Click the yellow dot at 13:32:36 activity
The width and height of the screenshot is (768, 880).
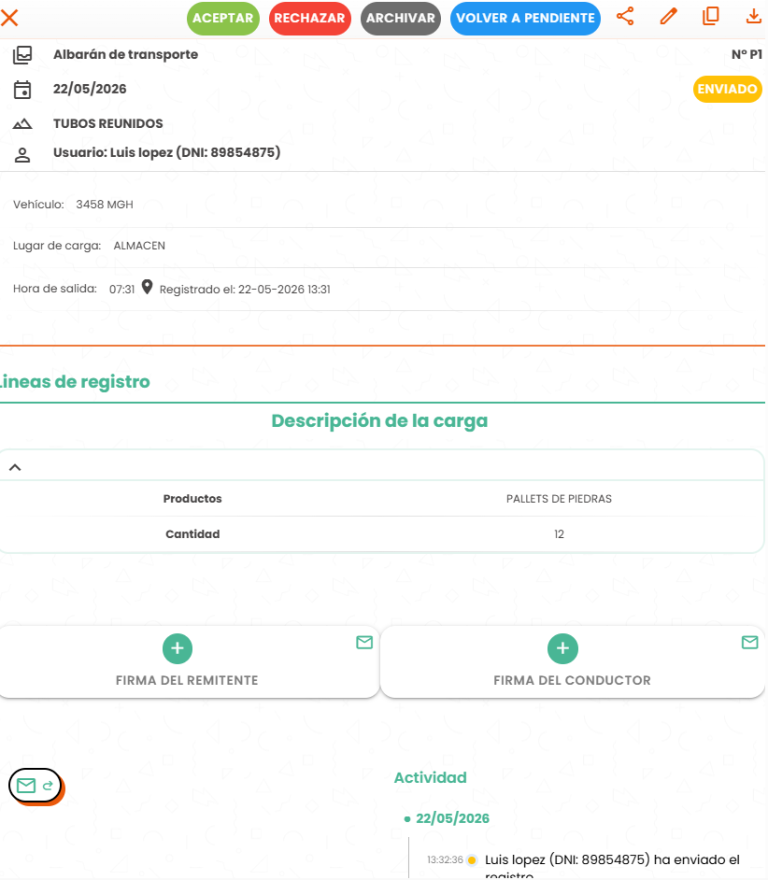(x=472, y=860)
